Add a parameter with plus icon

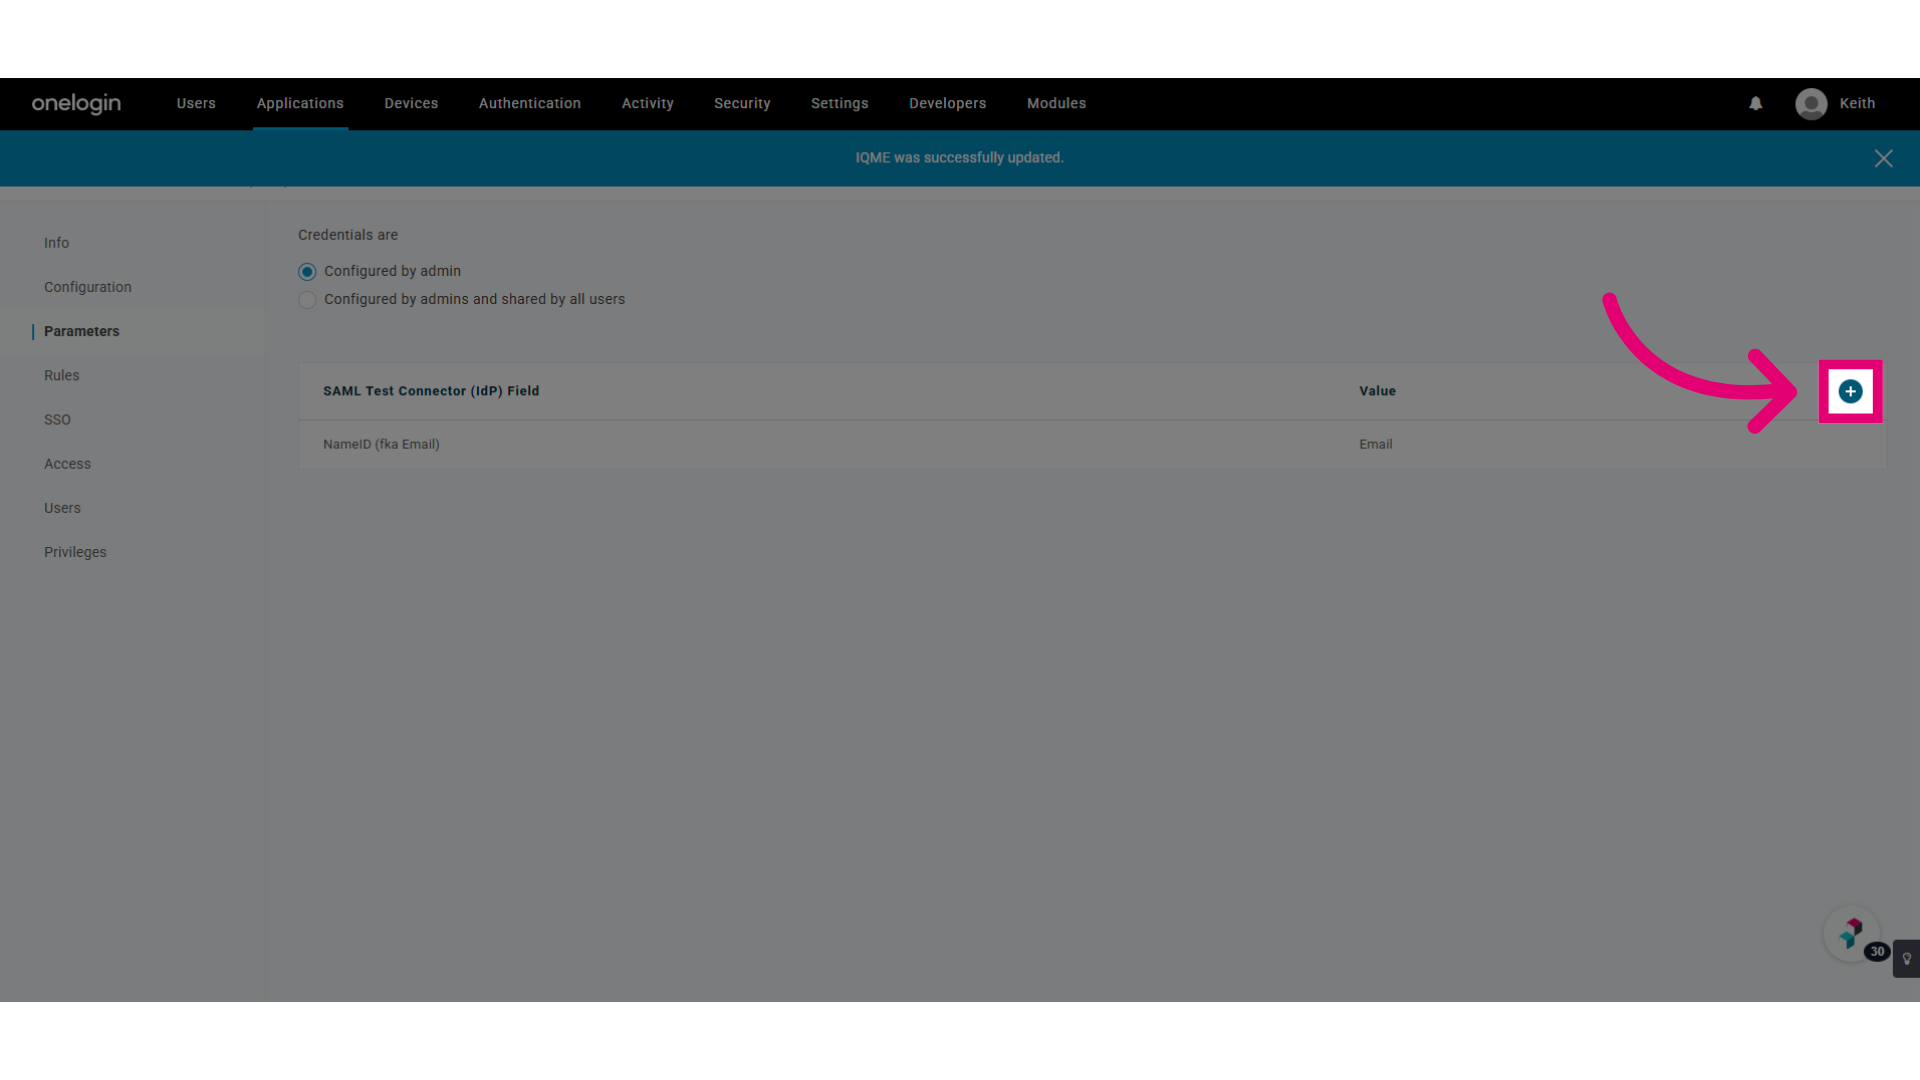point(1850,391)
